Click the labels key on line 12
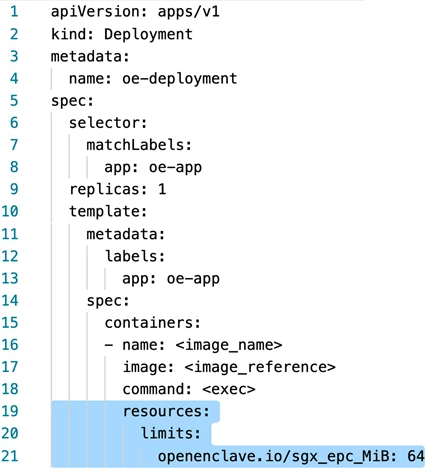The image size is (435, 472). pos(131,256)
